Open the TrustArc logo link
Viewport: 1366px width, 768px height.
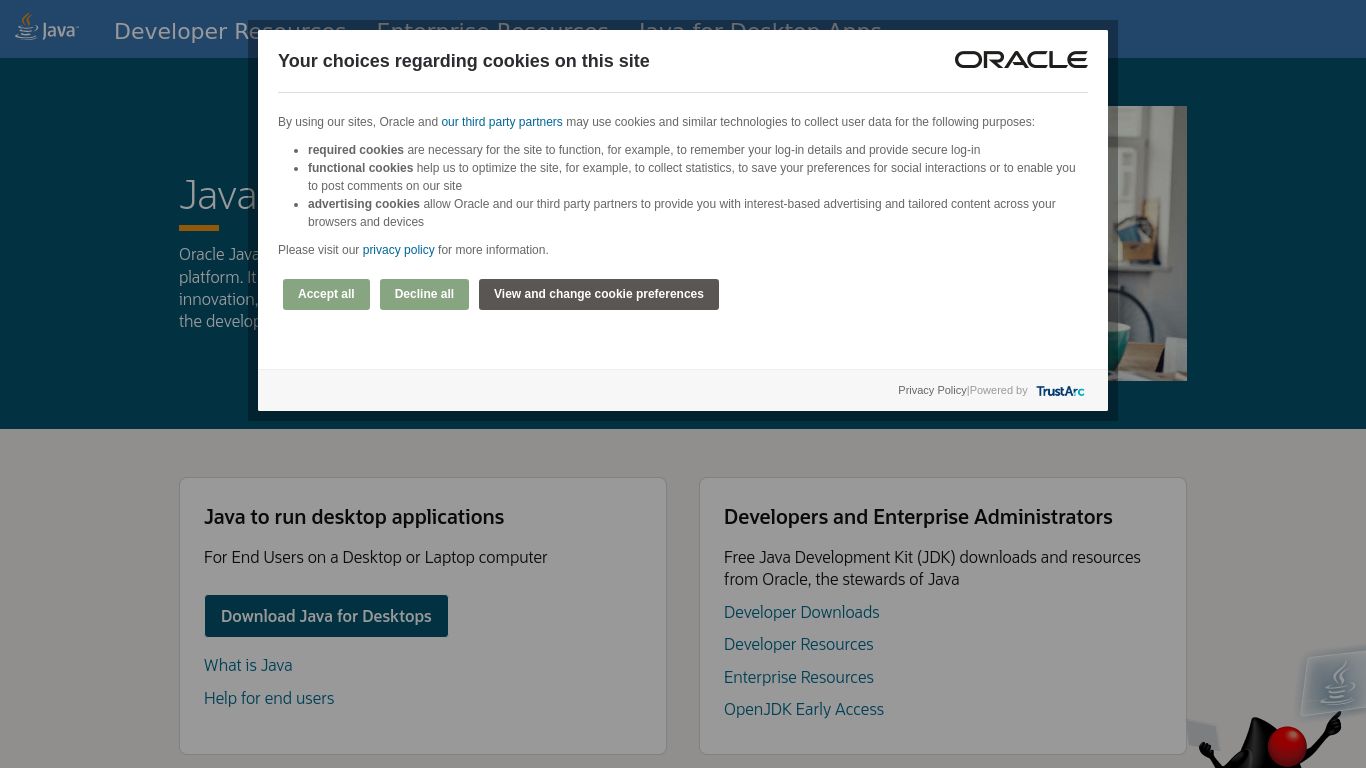1060,391
